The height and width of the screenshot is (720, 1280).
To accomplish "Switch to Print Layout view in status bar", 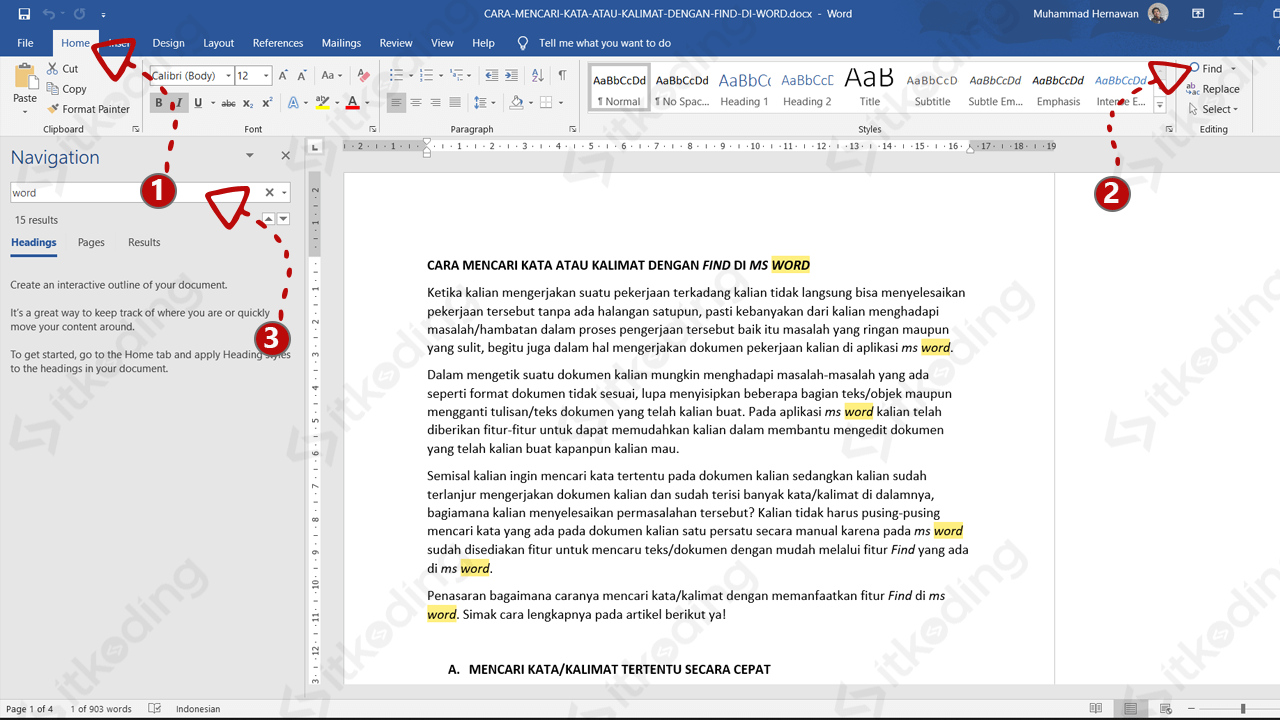I will pyautogui.click(x=1129, y=709).
